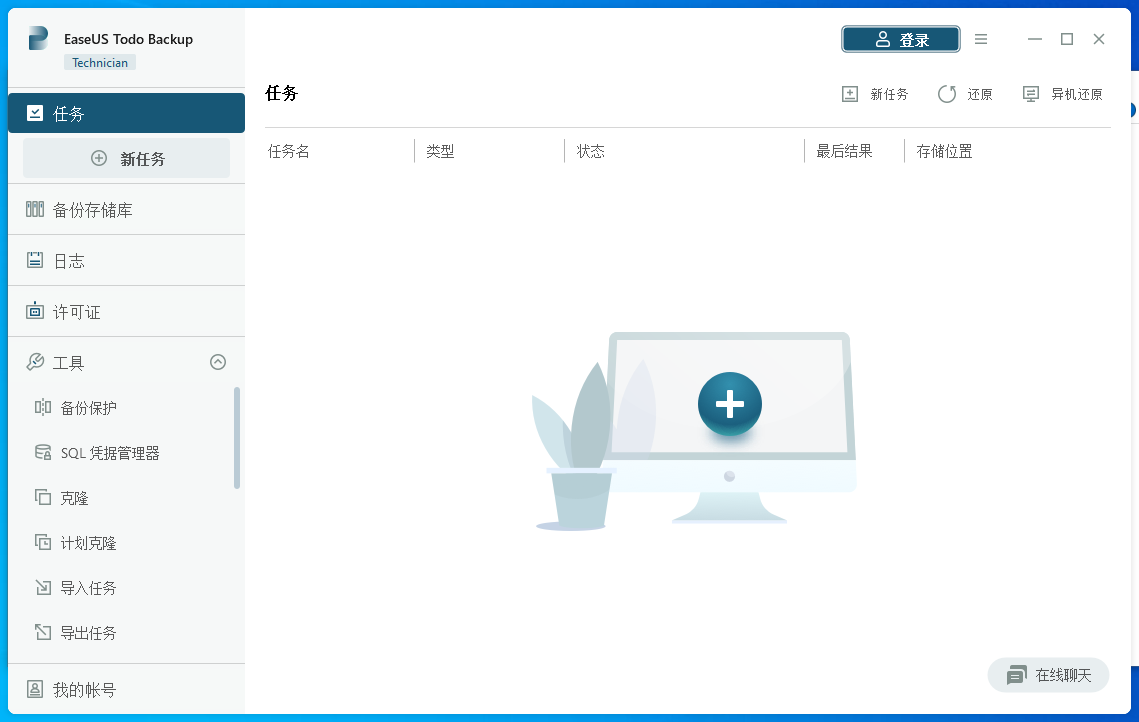This screenshot has height=722, width=1139.
Task: Click the 日志 log icon
Action: (35, 260)
